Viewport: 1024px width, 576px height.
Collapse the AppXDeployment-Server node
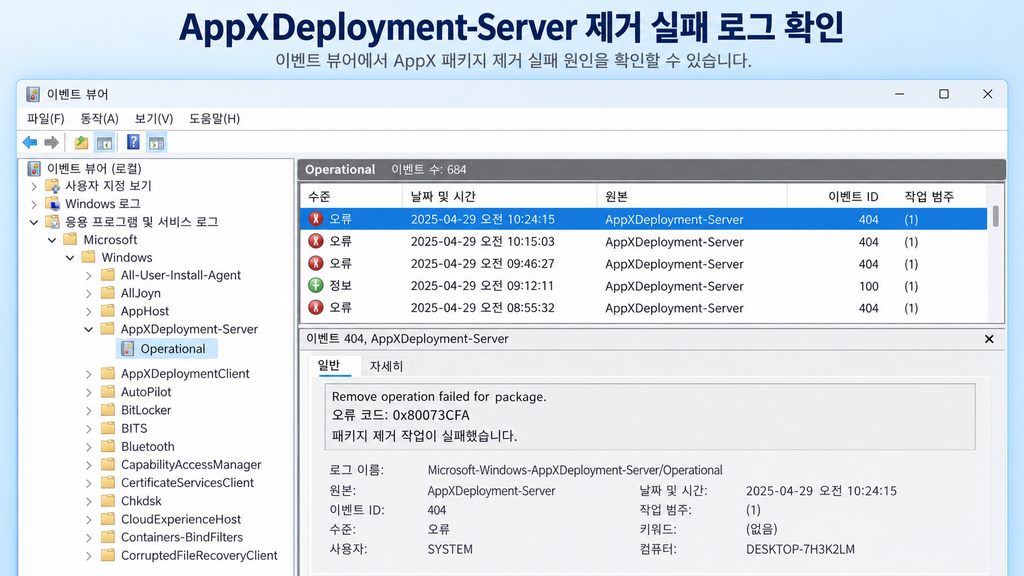pos(89,329)
